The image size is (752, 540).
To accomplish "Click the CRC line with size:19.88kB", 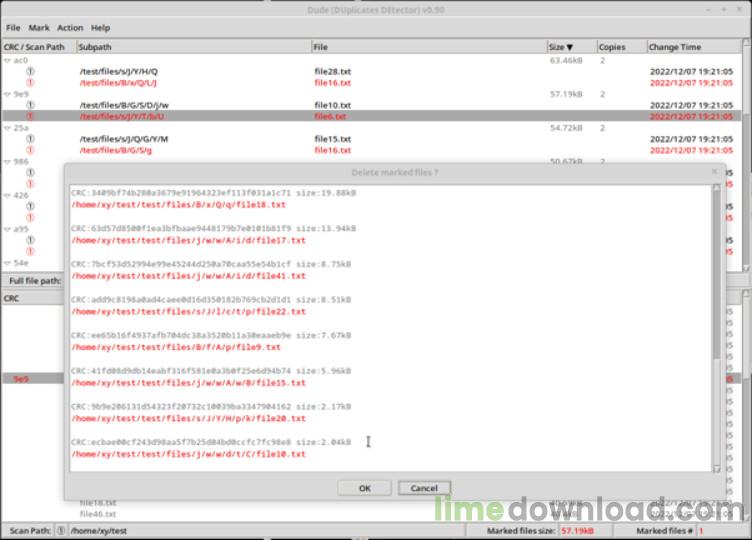I will point(213,193).
